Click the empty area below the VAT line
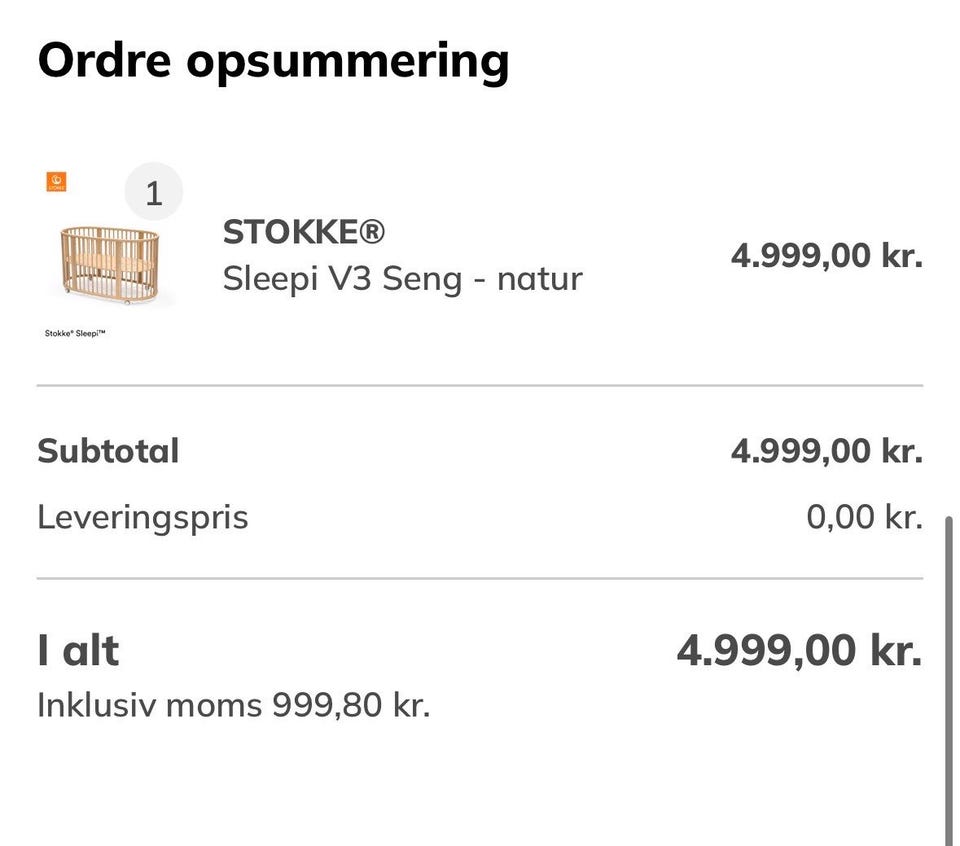The width and height of the screenshot is (960, 846). coord(480,790)
